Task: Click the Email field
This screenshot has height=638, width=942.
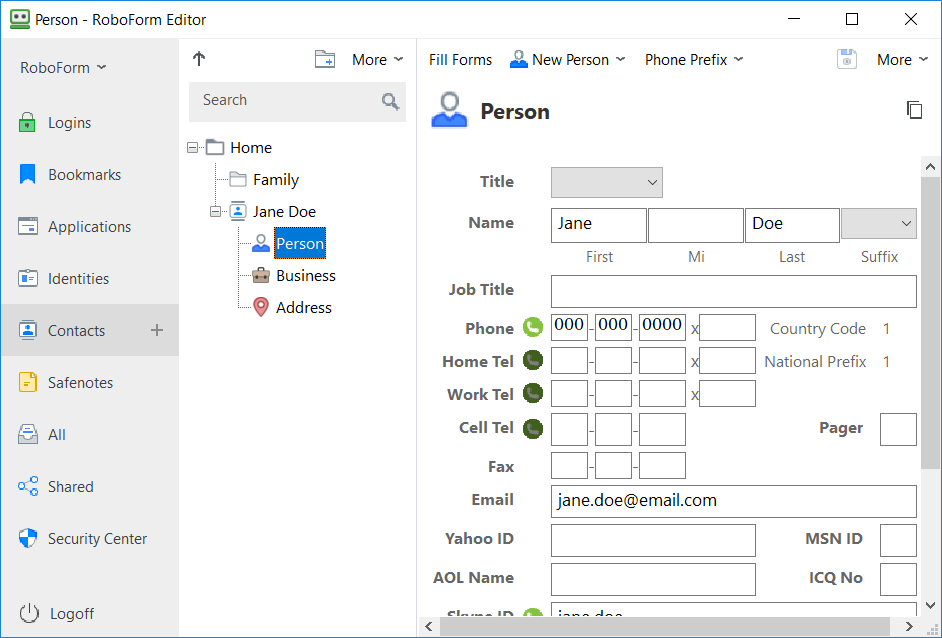Action: click(x=734, y=501)
